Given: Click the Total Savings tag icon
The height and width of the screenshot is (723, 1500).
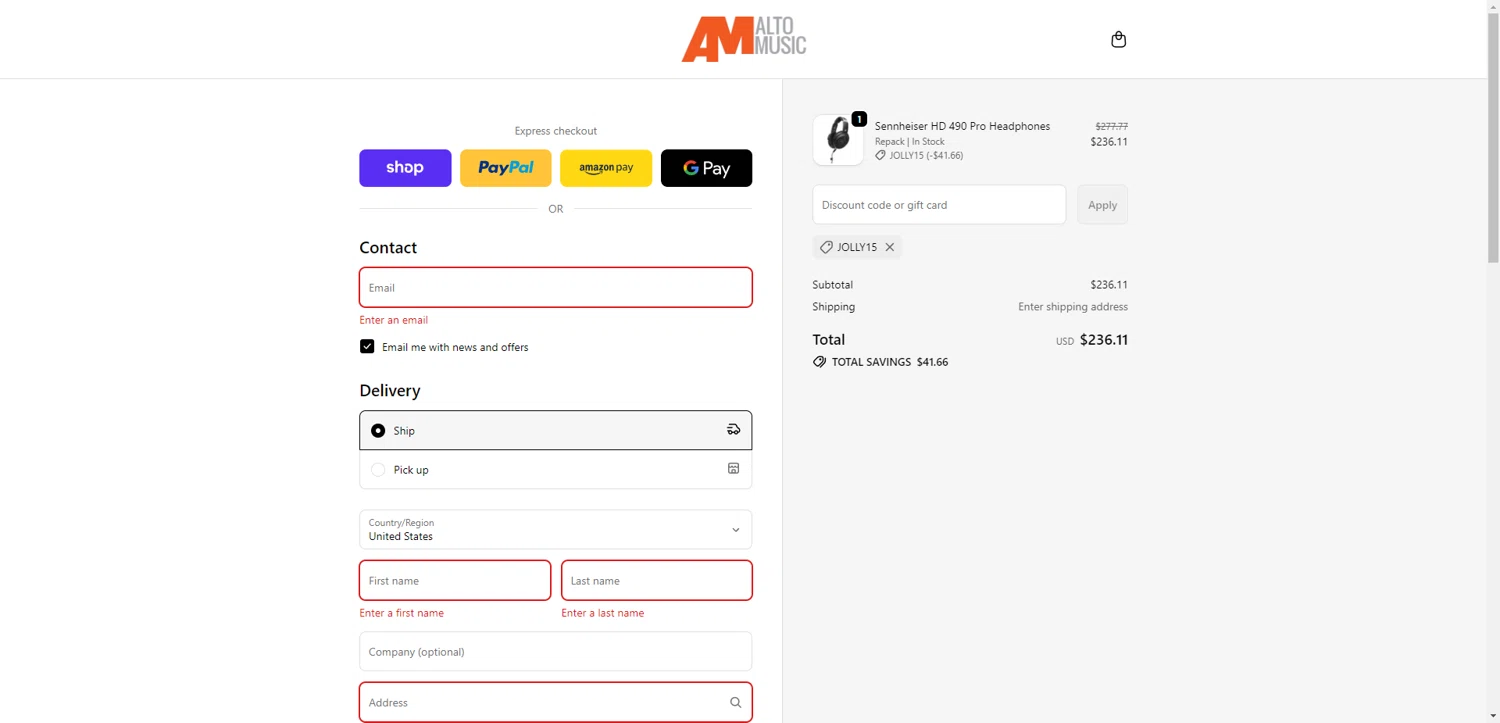Looking at the screenshot, I should [820, 362].
